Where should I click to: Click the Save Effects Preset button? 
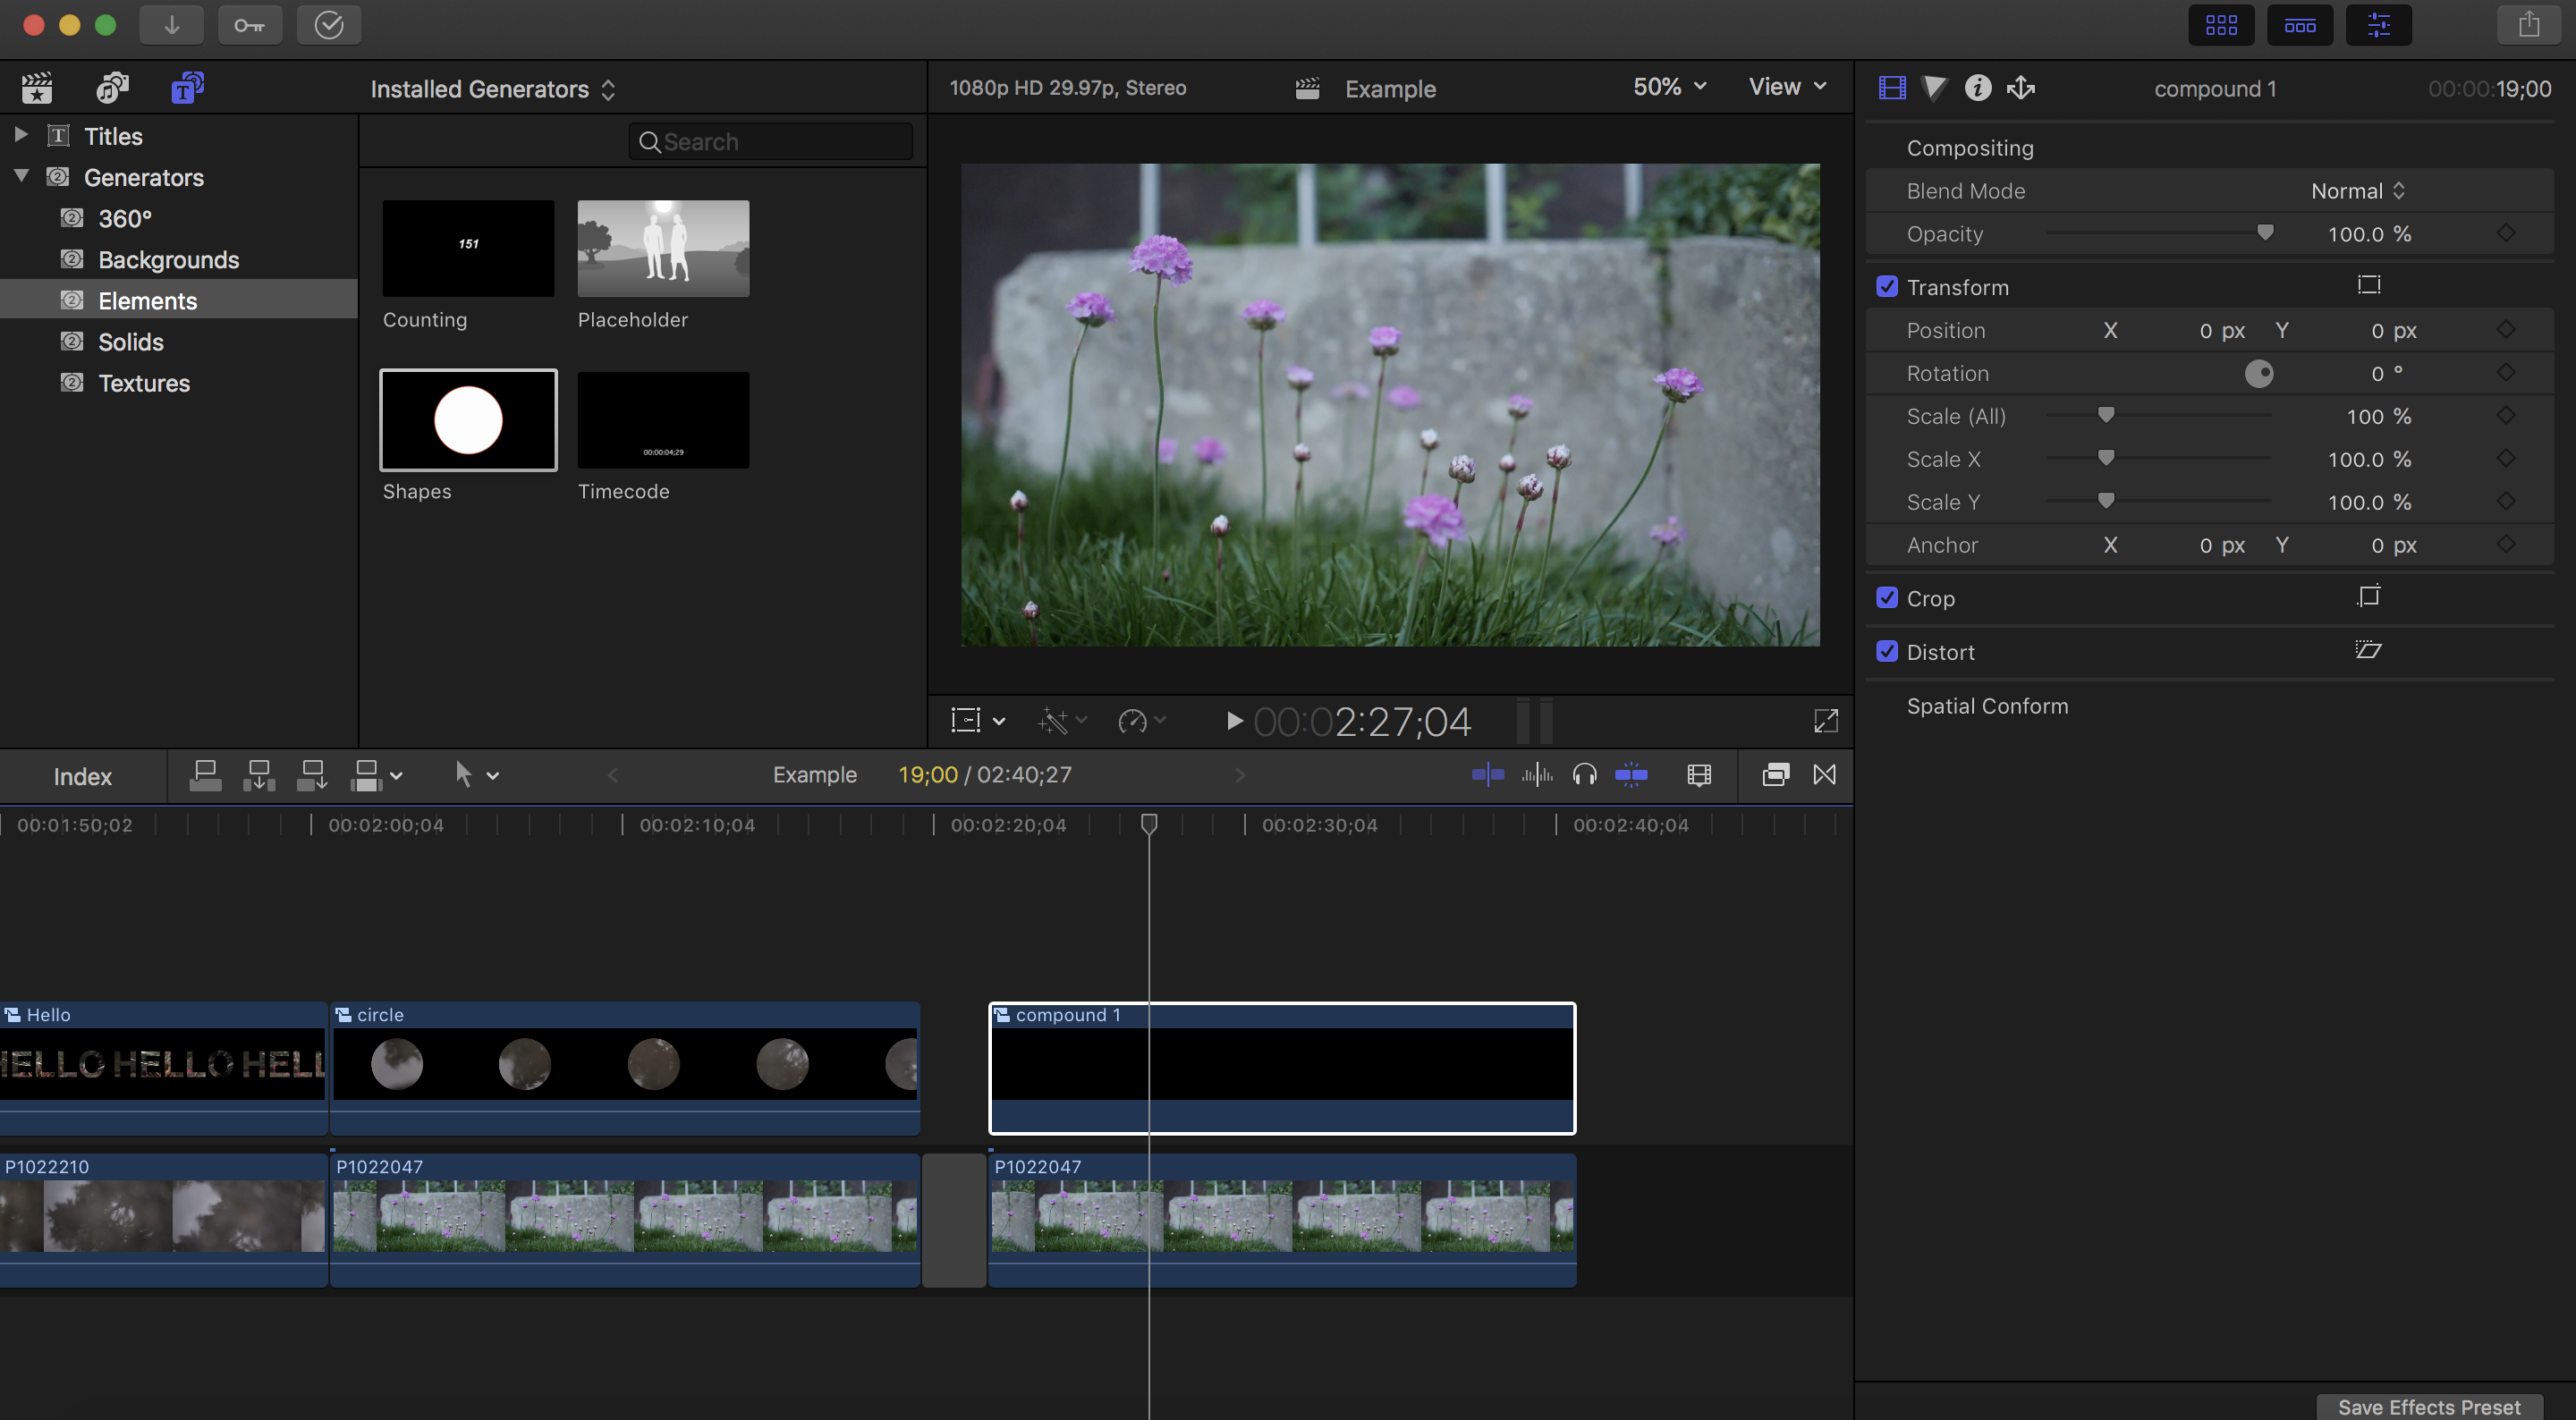coord(2428,1406)
